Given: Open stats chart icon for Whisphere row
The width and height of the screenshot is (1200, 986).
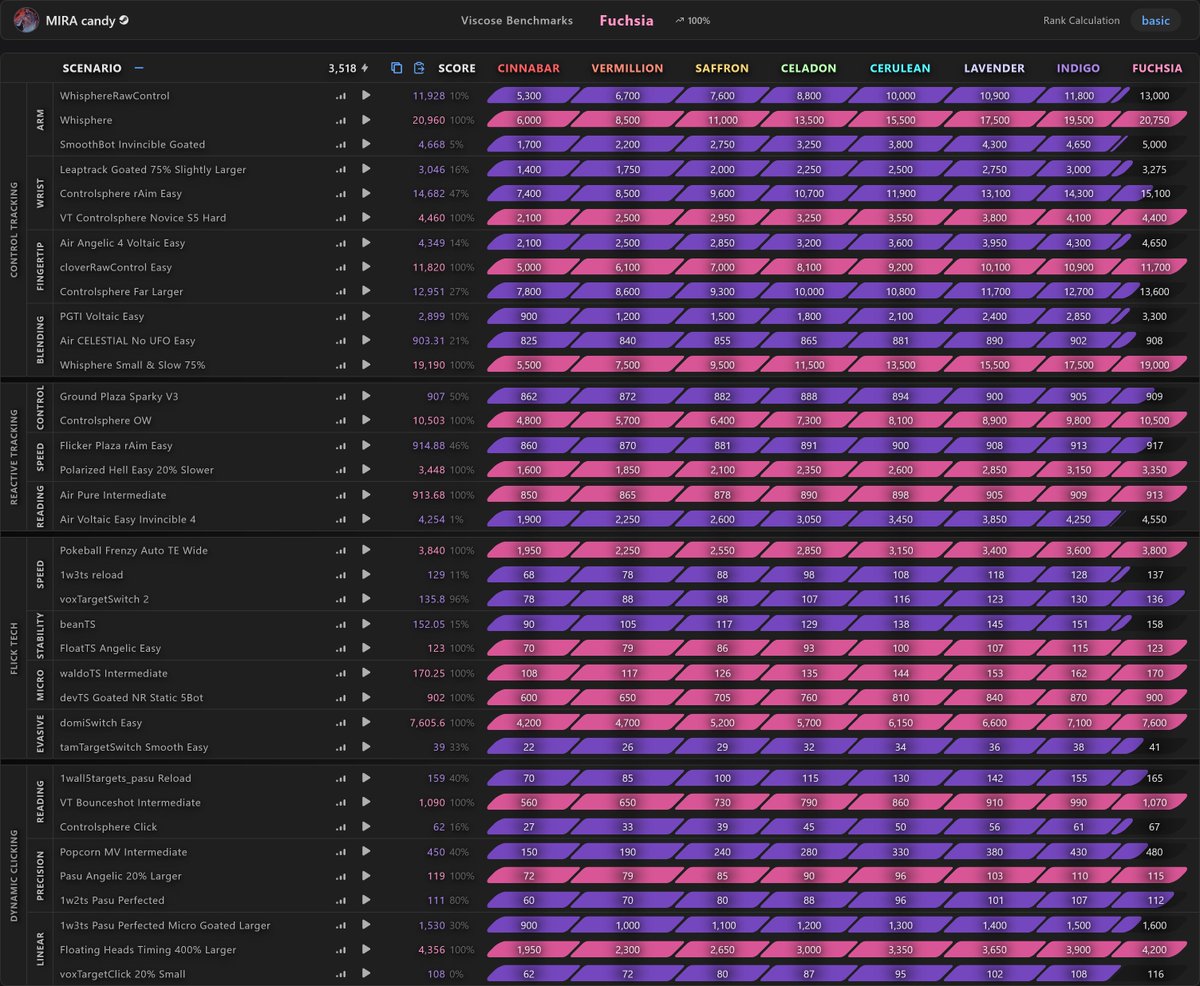Looking at the screenshot, I should (x=341, y=120).
